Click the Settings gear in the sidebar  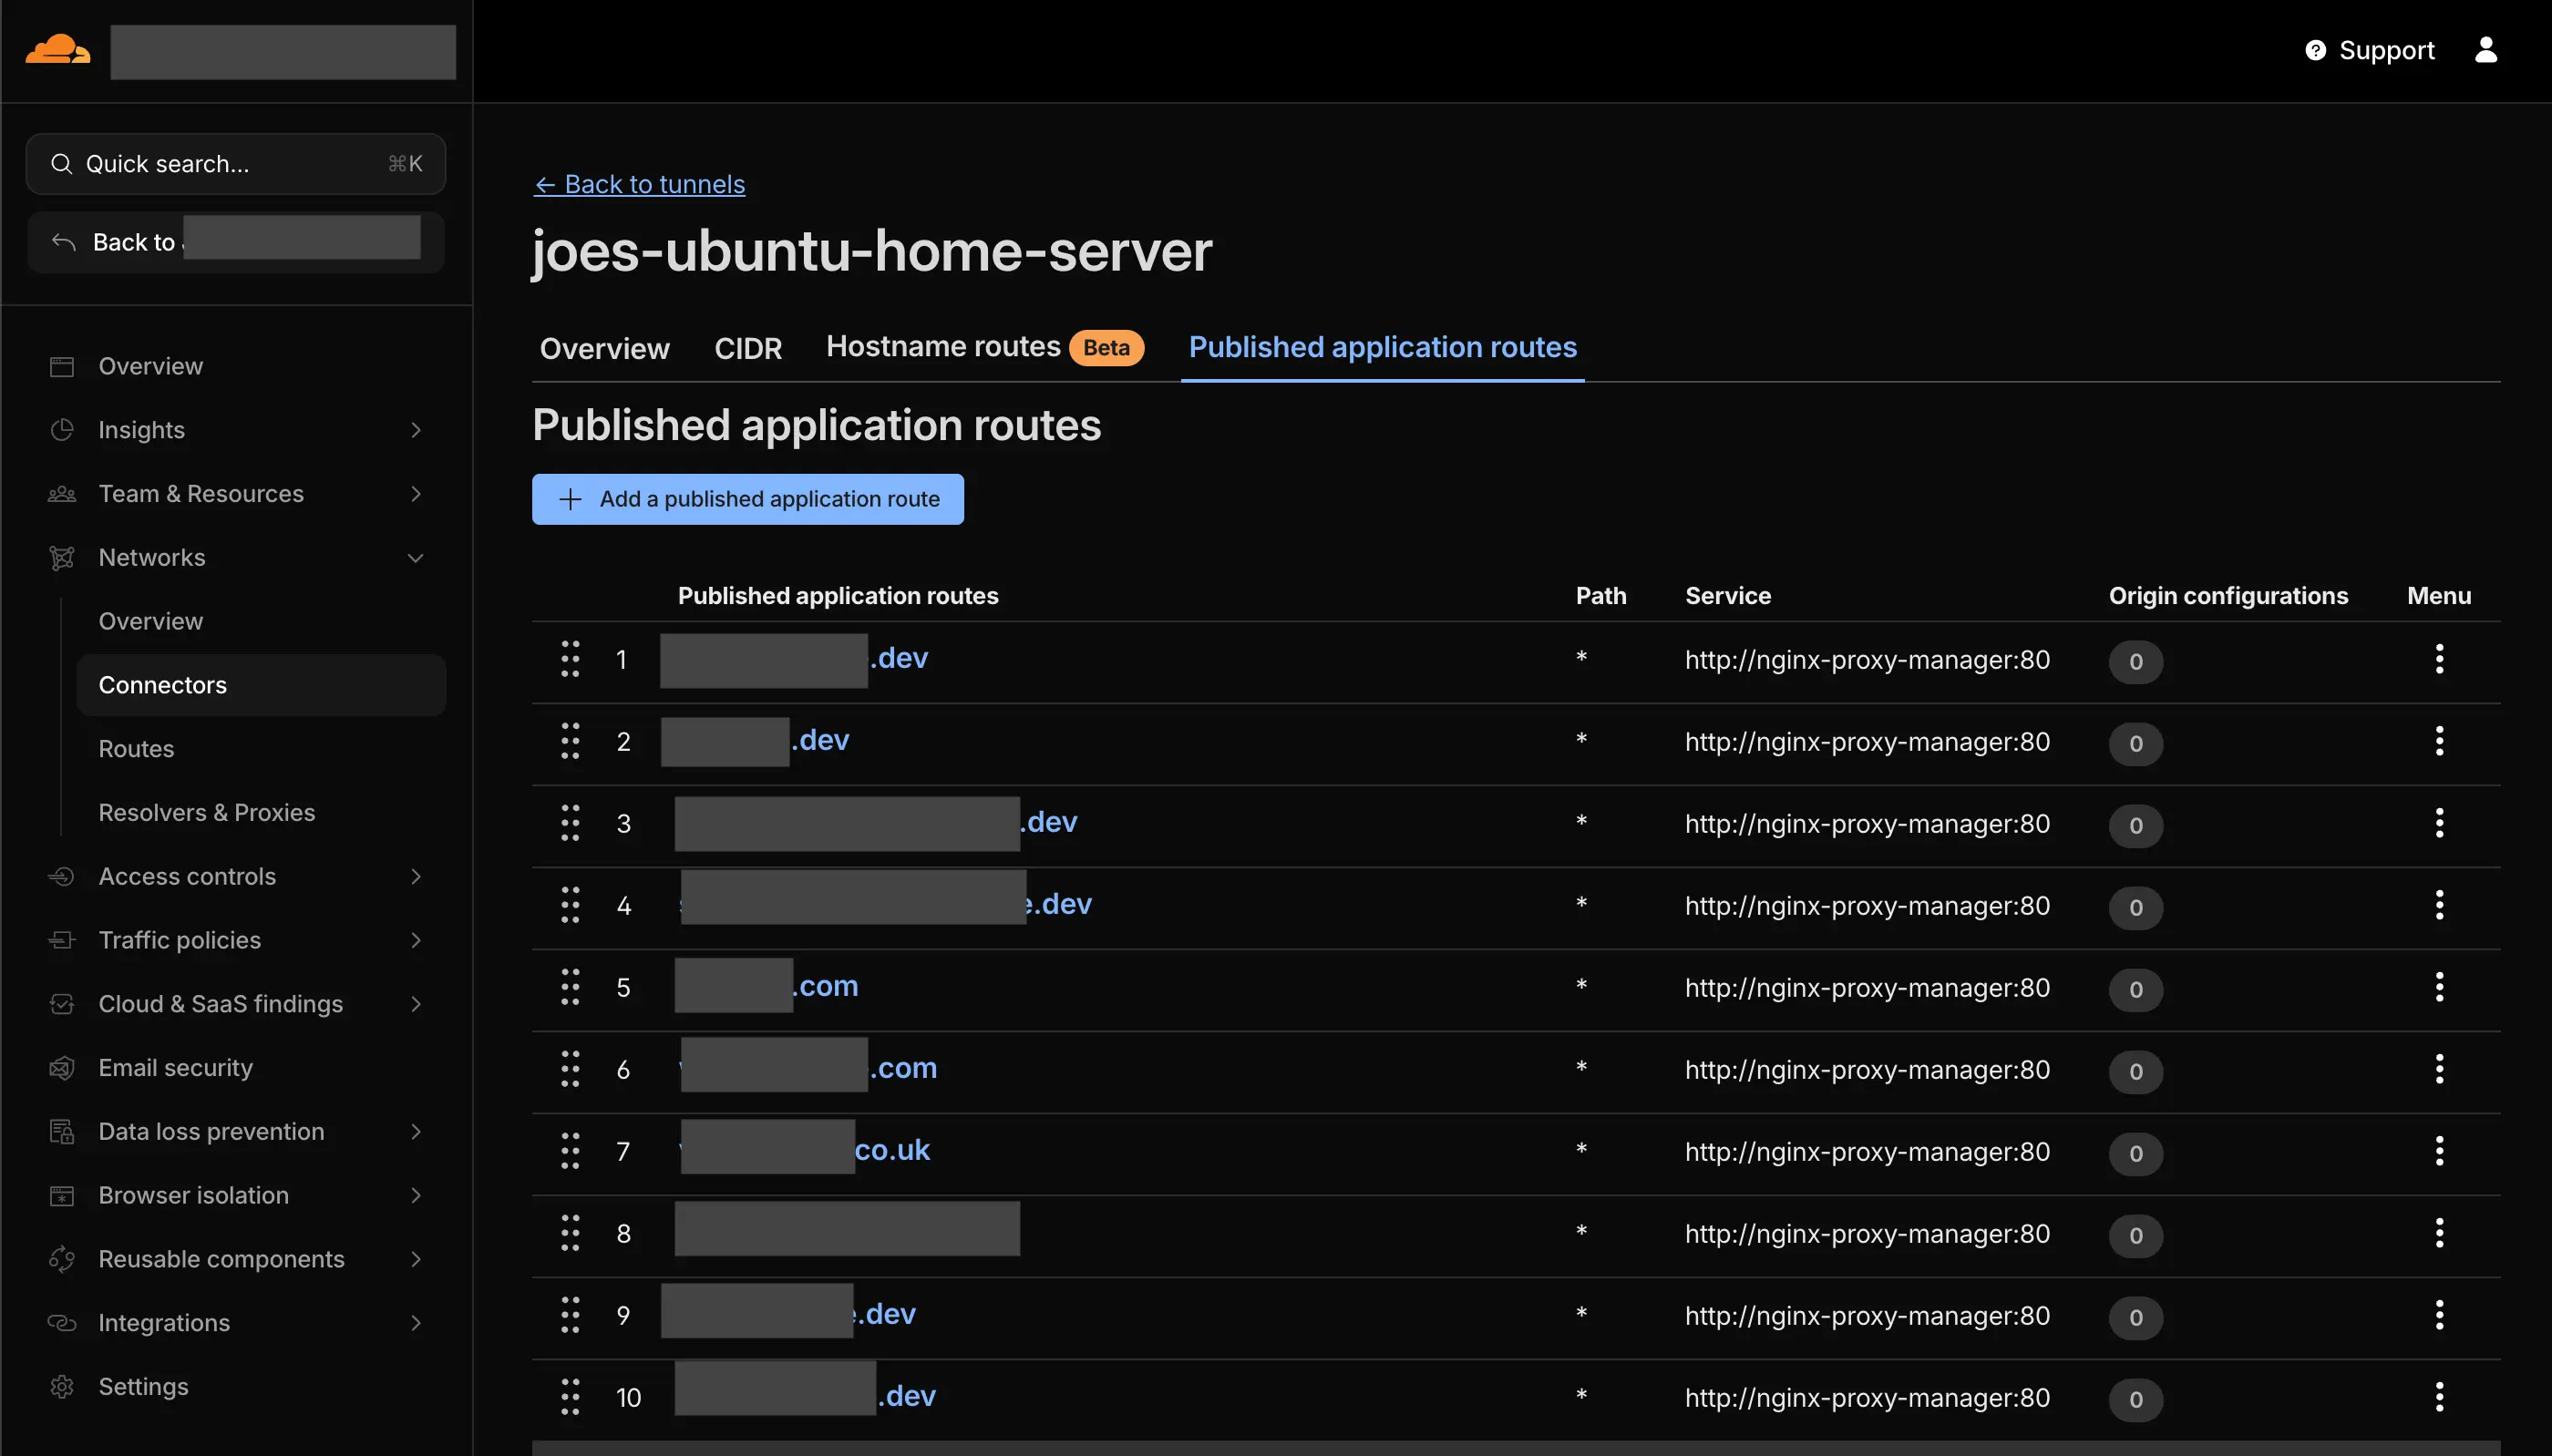tap(62, 1386)
